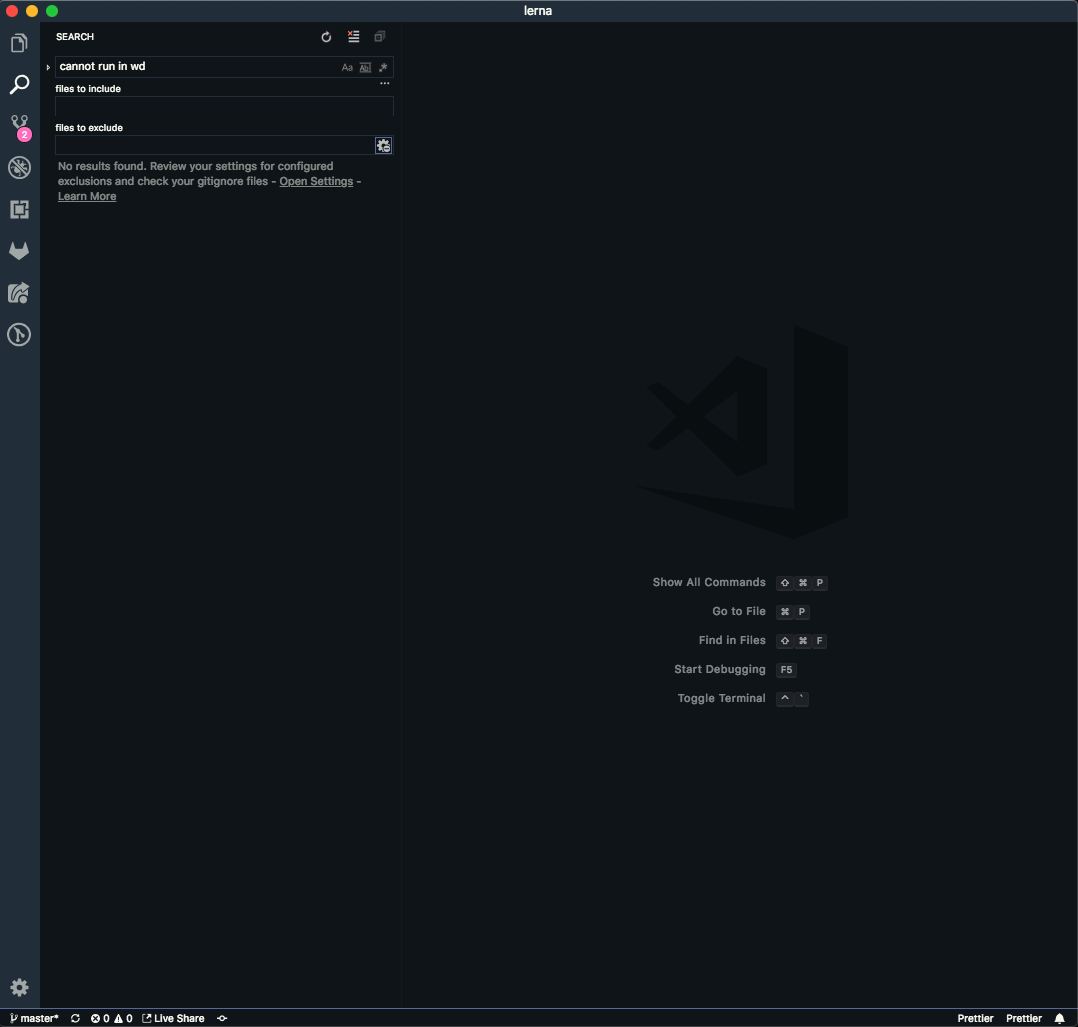Minimize the window with yellow button
This screenshot has width=1078, height=1027.
coord(32,11)
